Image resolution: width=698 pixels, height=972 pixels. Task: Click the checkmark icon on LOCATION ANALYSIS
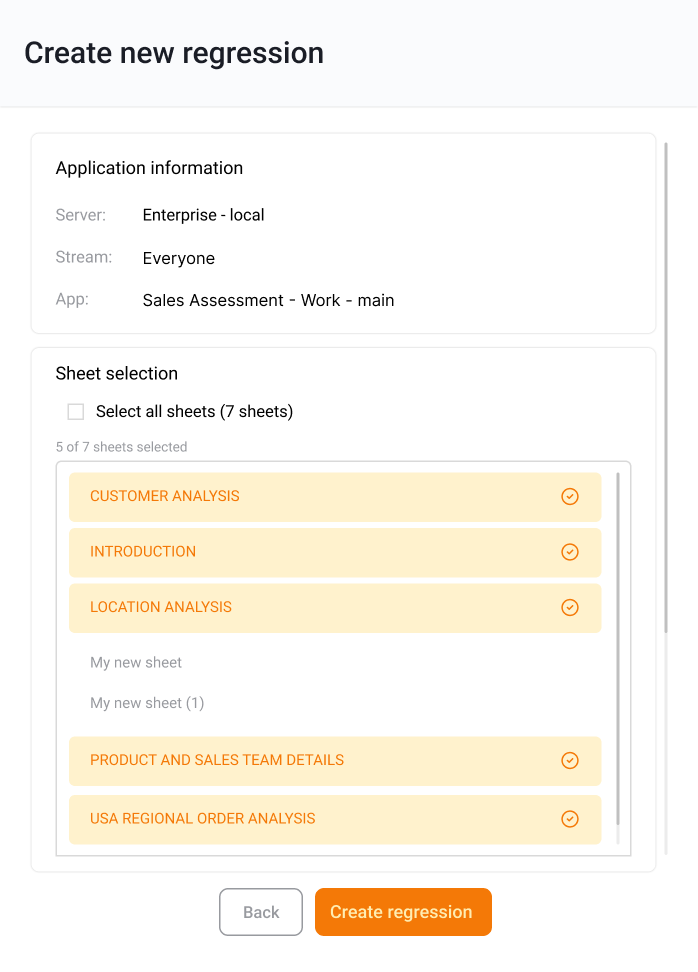click(570, 608)
